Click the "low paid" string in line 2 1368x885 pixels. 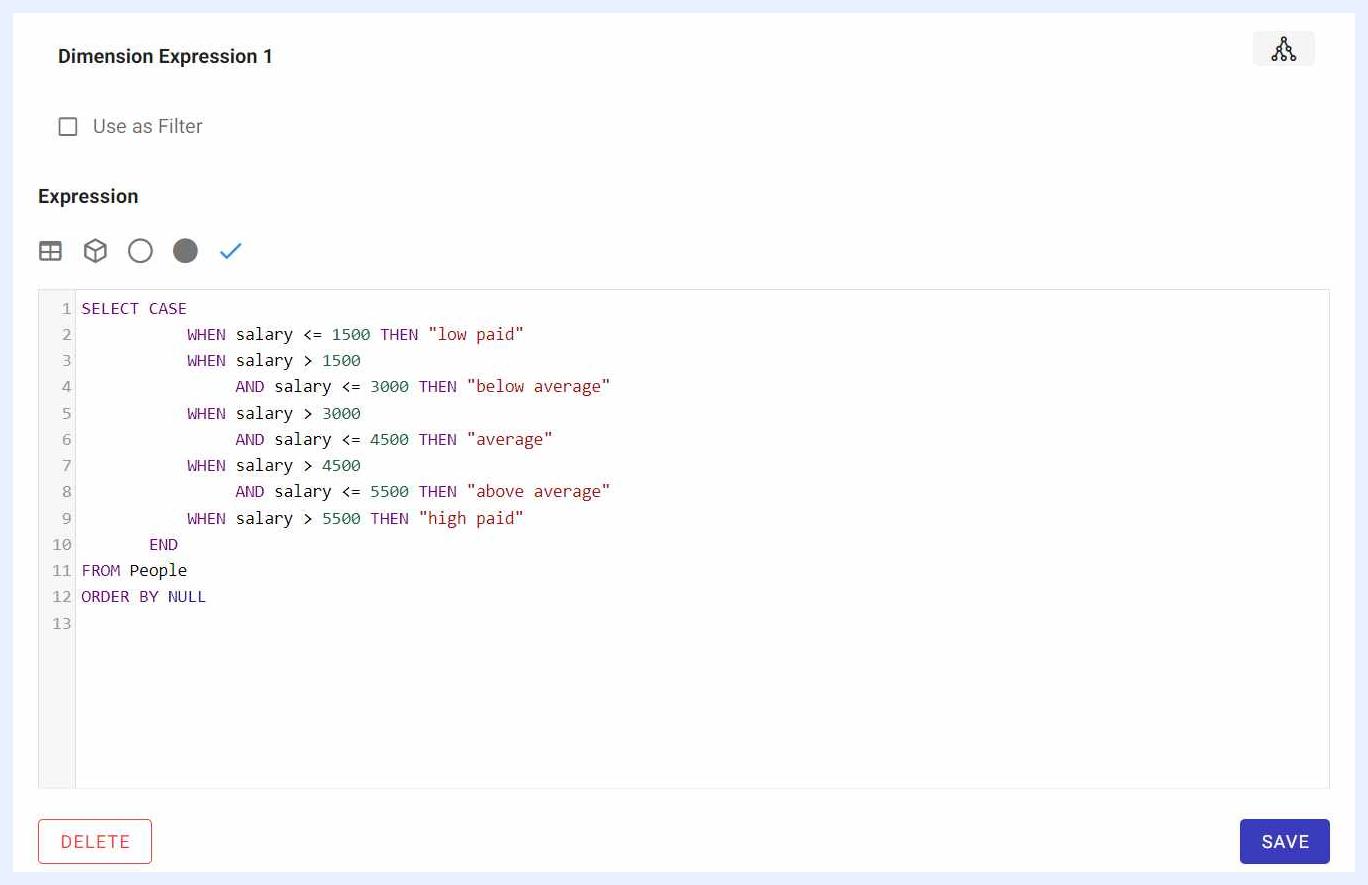tap(476, 334)
